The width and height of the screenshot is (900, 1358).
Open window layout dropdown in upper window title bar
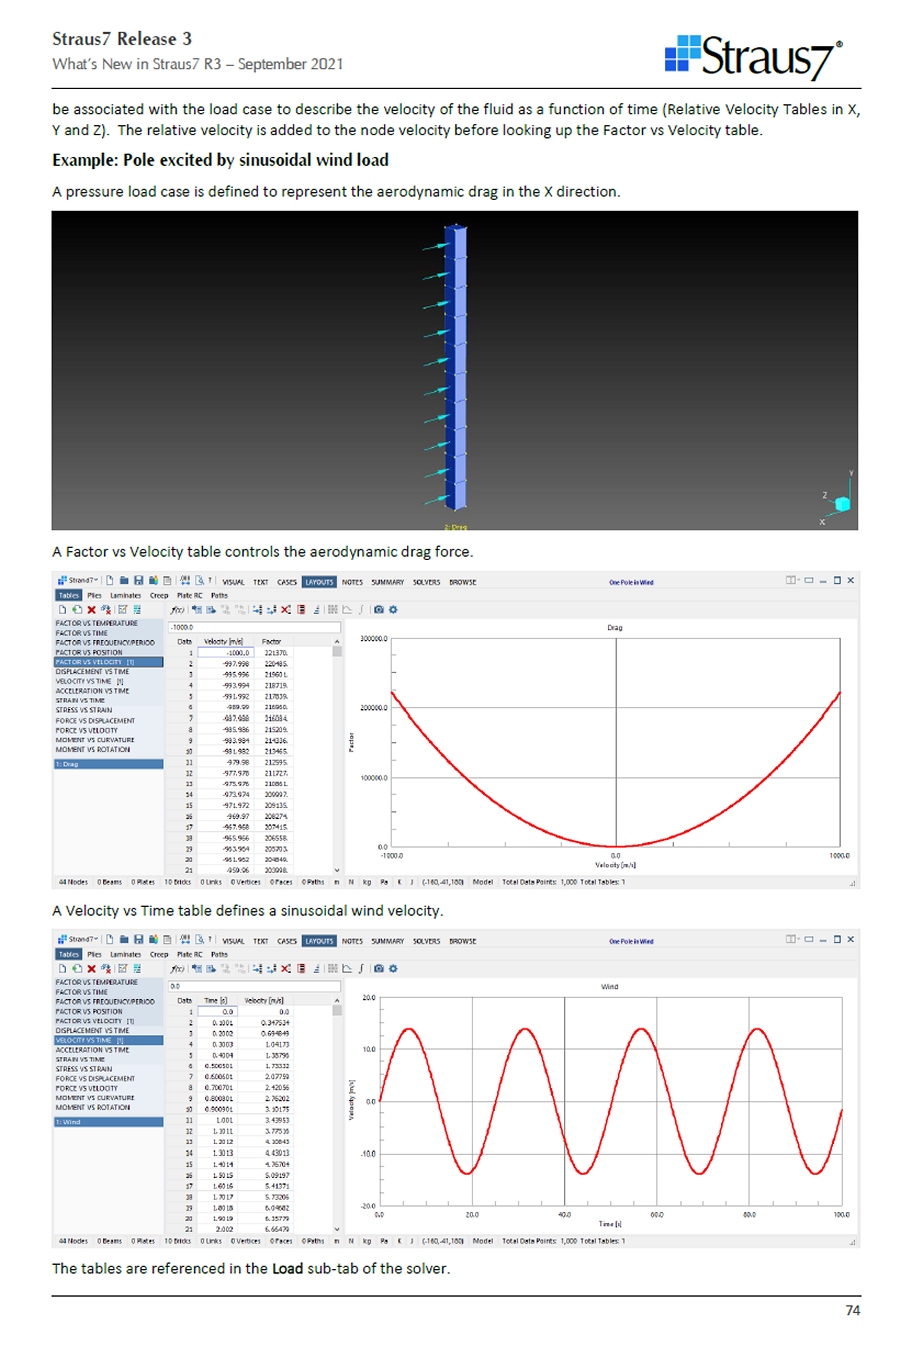click(x=792, y=580)
